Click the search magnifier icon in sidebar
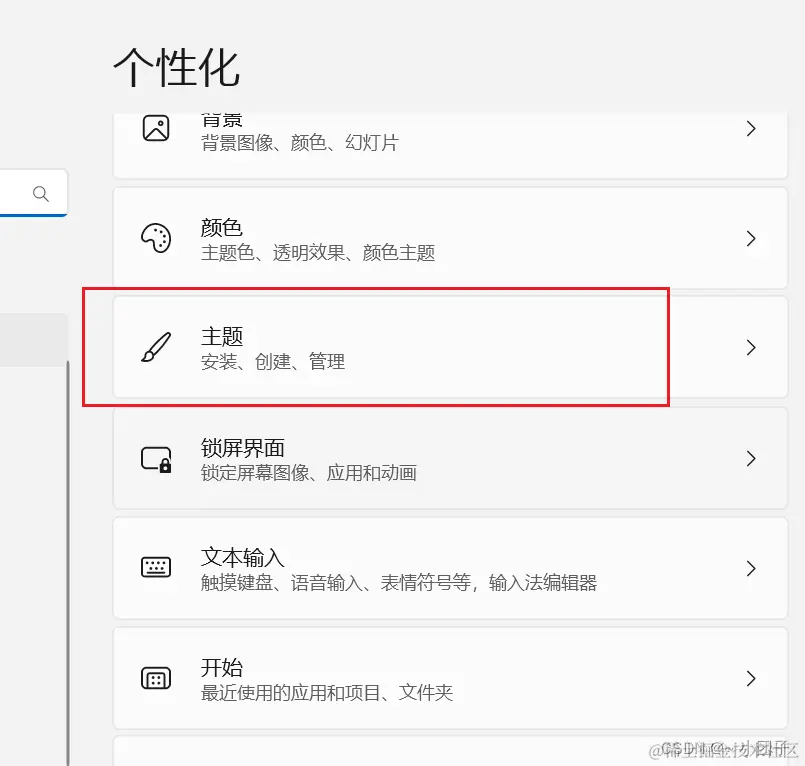 [38, 193]
